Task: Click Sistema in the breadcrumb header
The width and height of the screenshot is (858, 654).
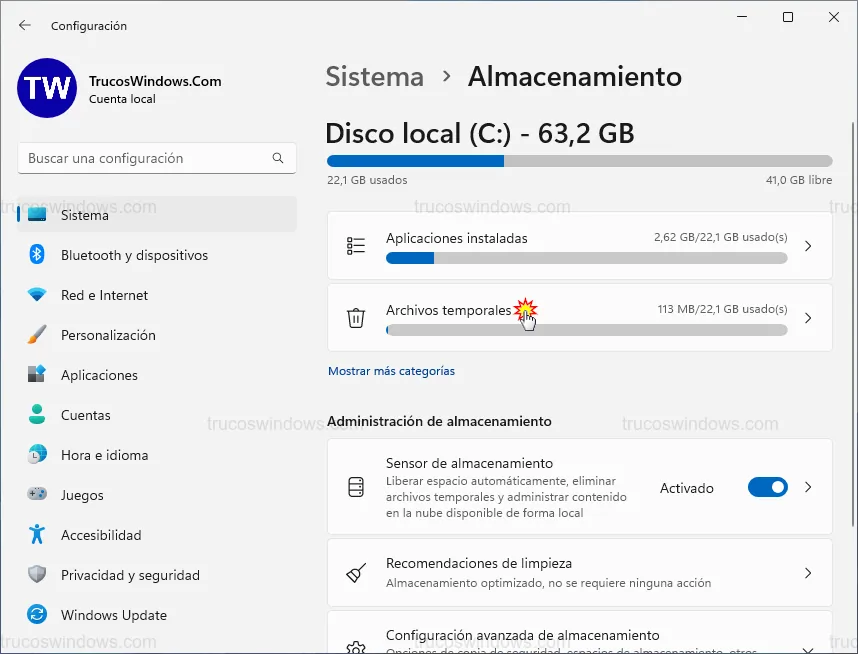Action: (x=375, y=77)
